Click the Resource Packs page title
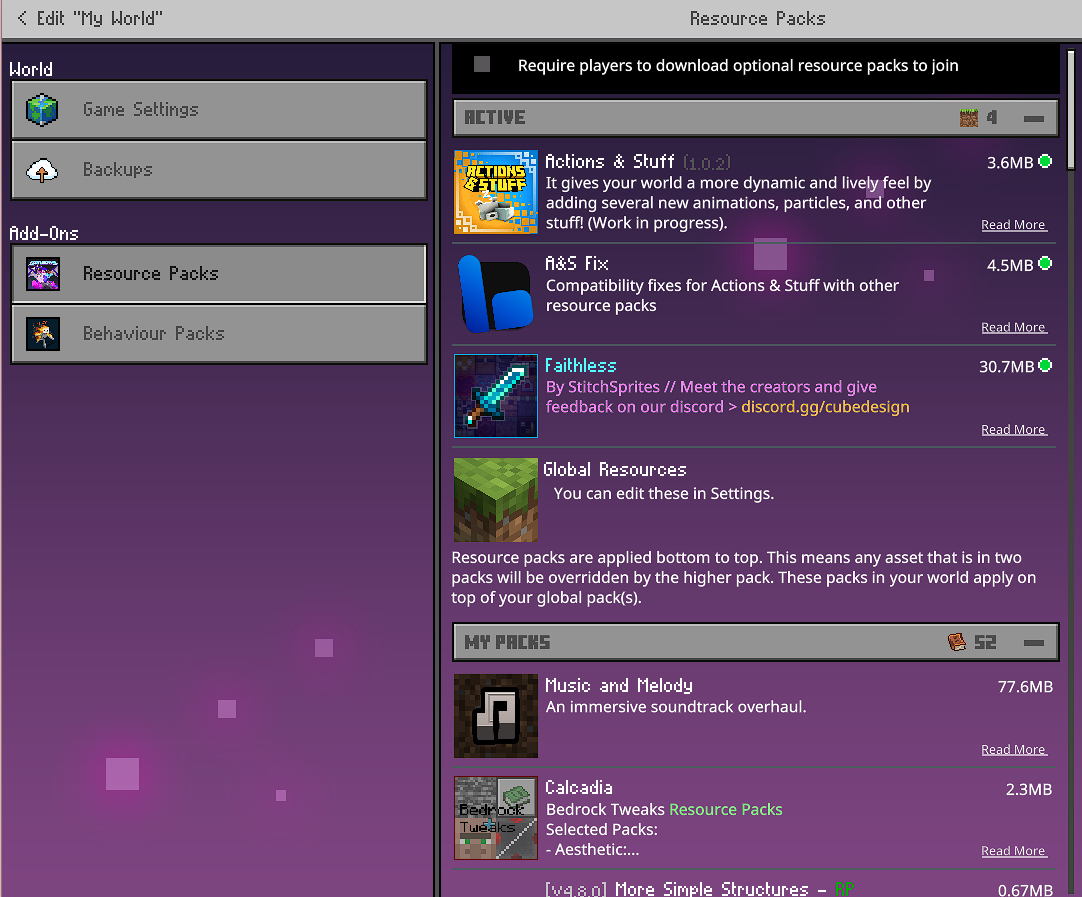The image size is (1082, 897). click(x=758, y=19)
